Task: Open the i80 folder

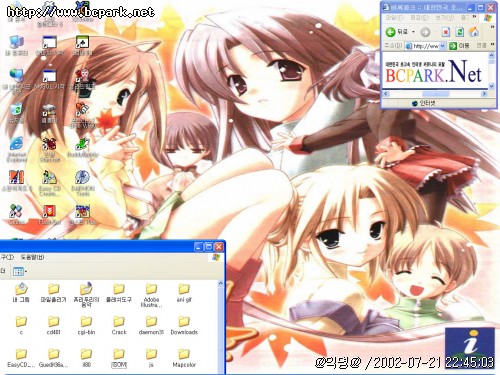Action: point(86,358)
